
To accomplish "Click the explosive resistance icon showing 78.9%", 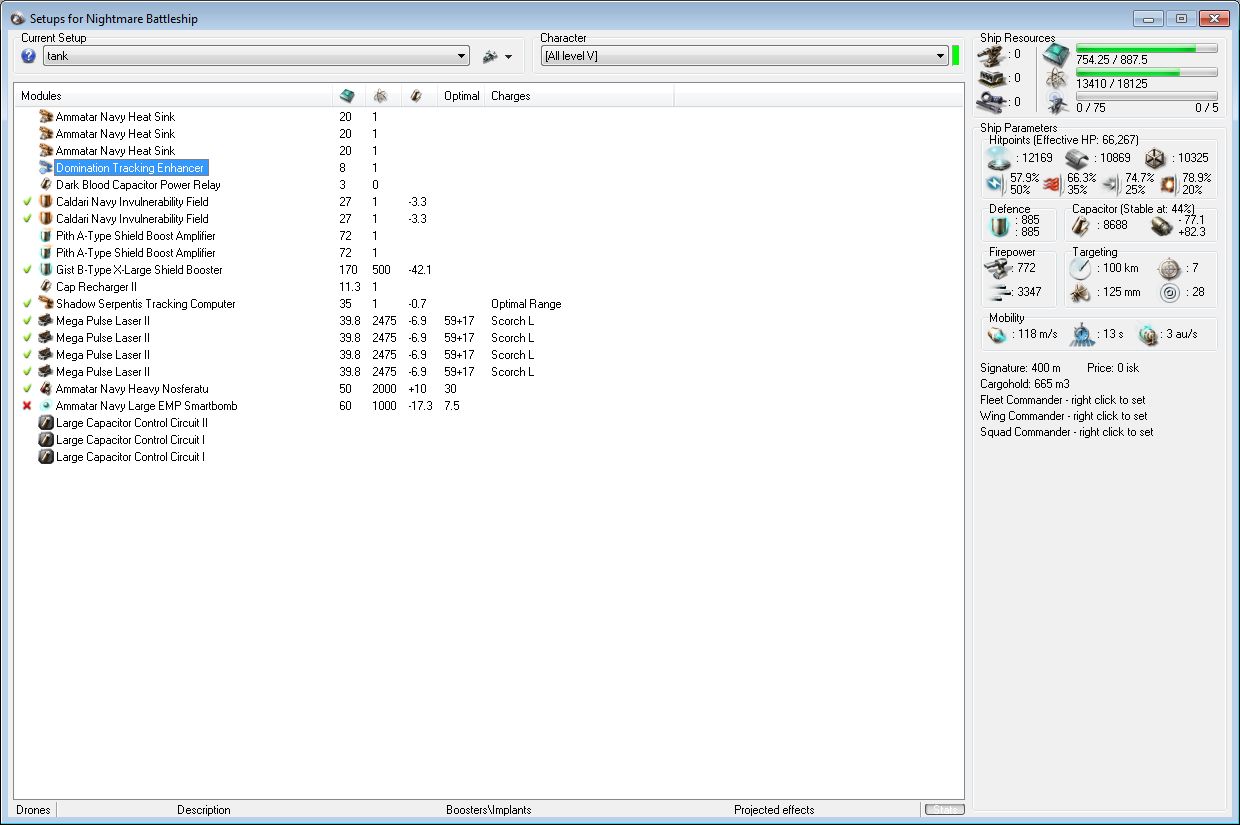I will [x=1169, y=183].
